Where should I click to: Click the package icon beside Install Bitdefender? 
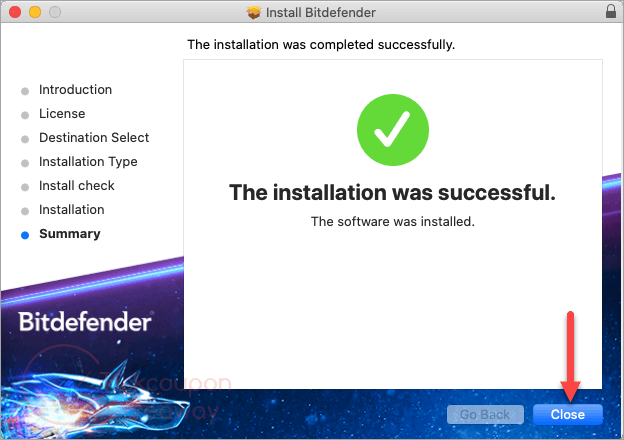pyautogui.click(x=254, y=12)
